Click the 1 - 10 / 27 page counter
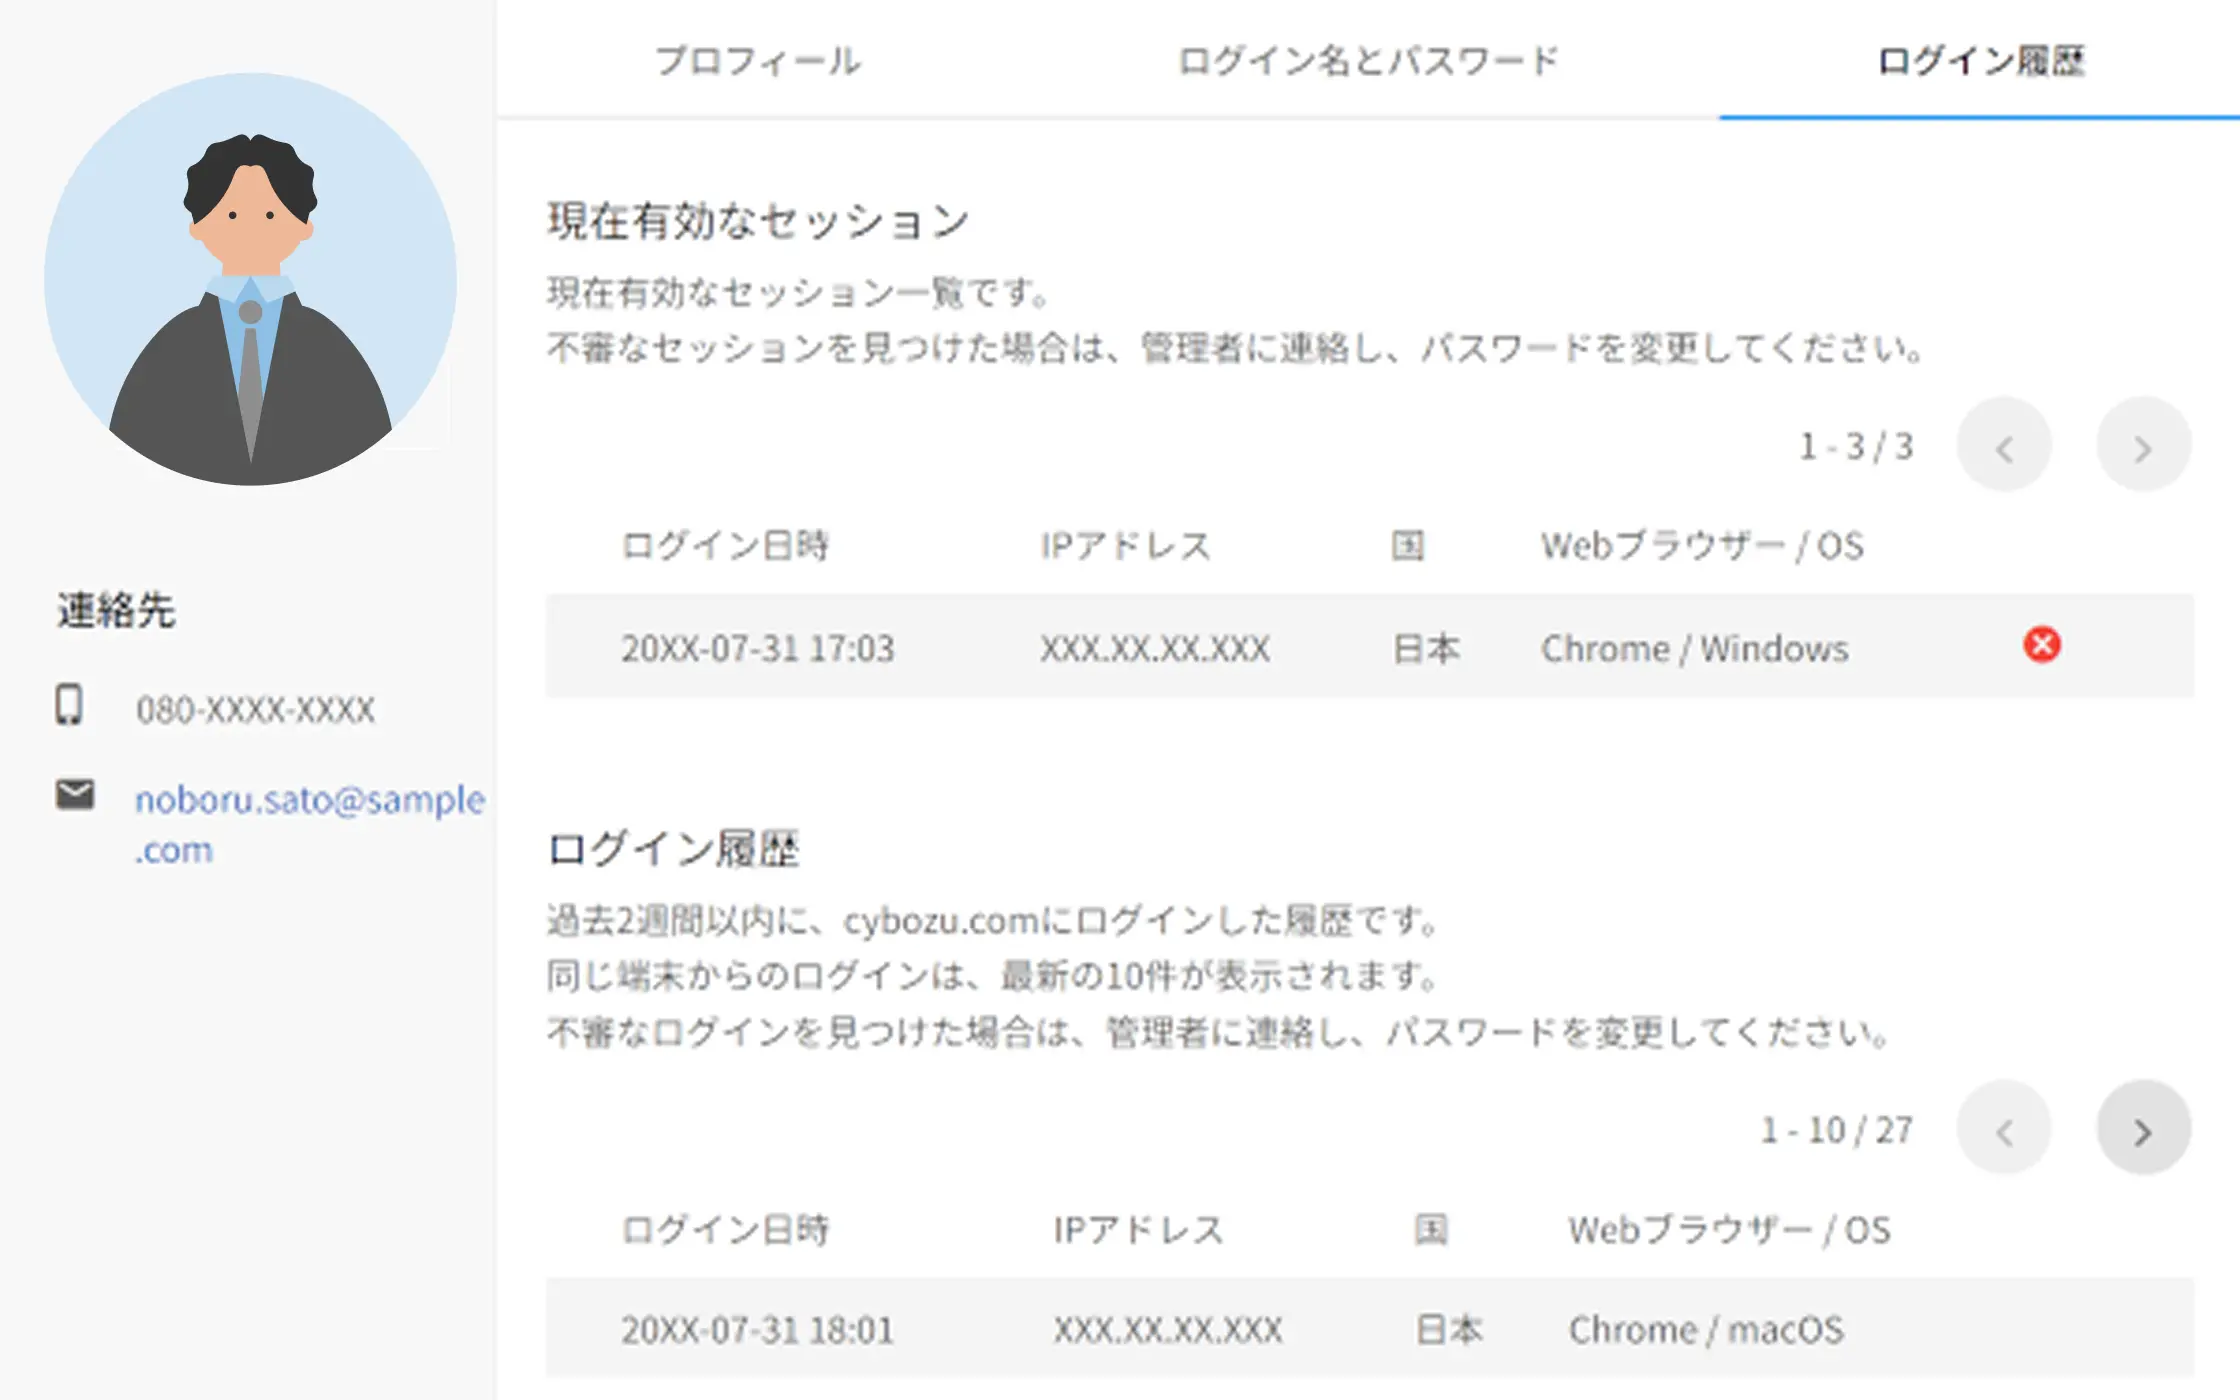The image size is (2240, 1400). click(x=1836, y=1130)
